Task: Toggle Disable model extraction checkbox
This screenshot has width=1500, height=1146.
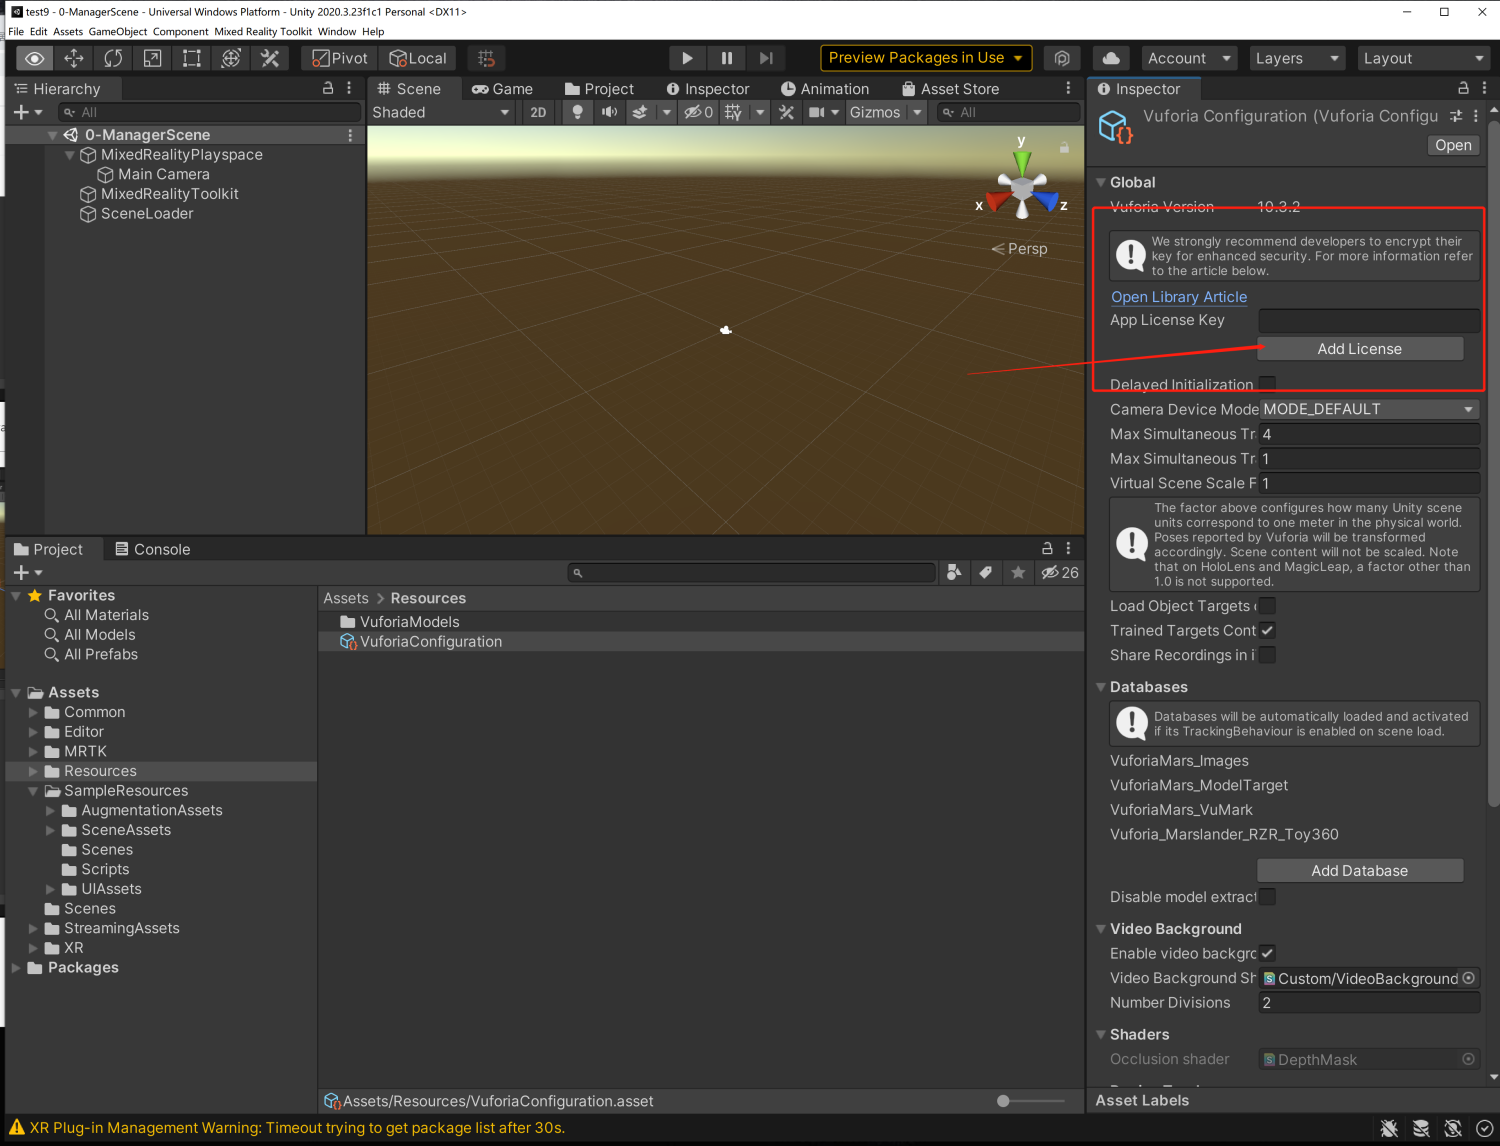Action: coord(1267,897)
